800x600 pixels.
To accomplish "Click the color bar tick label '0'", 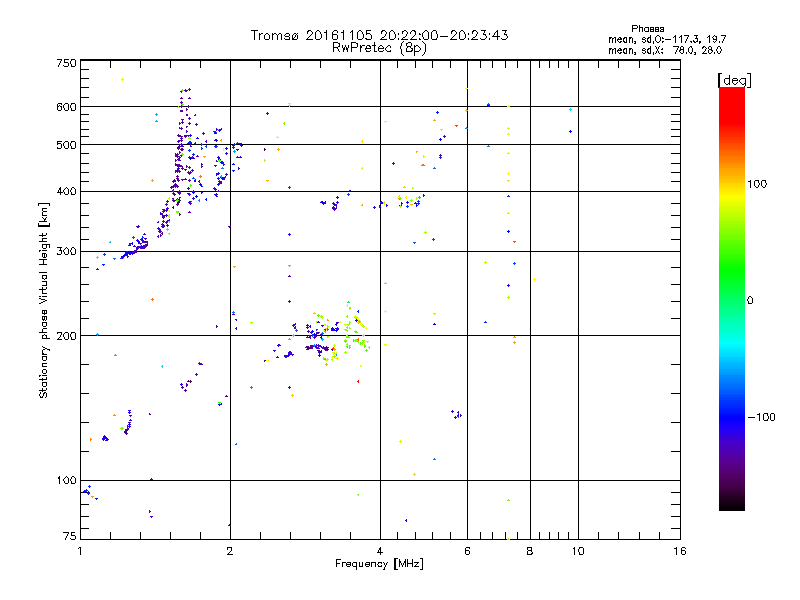I will point(750,301).
